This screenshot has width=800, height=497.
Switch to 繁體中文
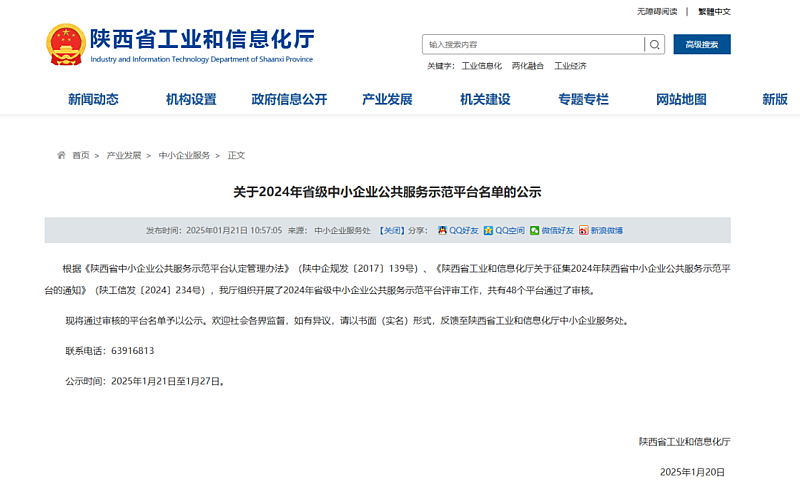click(x=714, y=12)
